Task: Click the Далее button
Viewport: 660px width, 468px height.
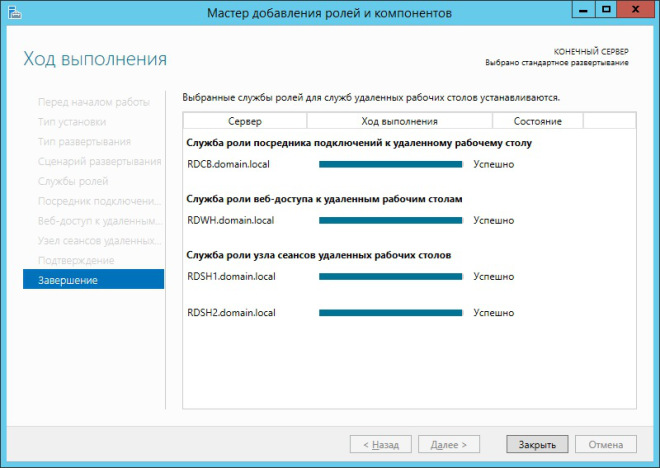Action: point(448,444)
